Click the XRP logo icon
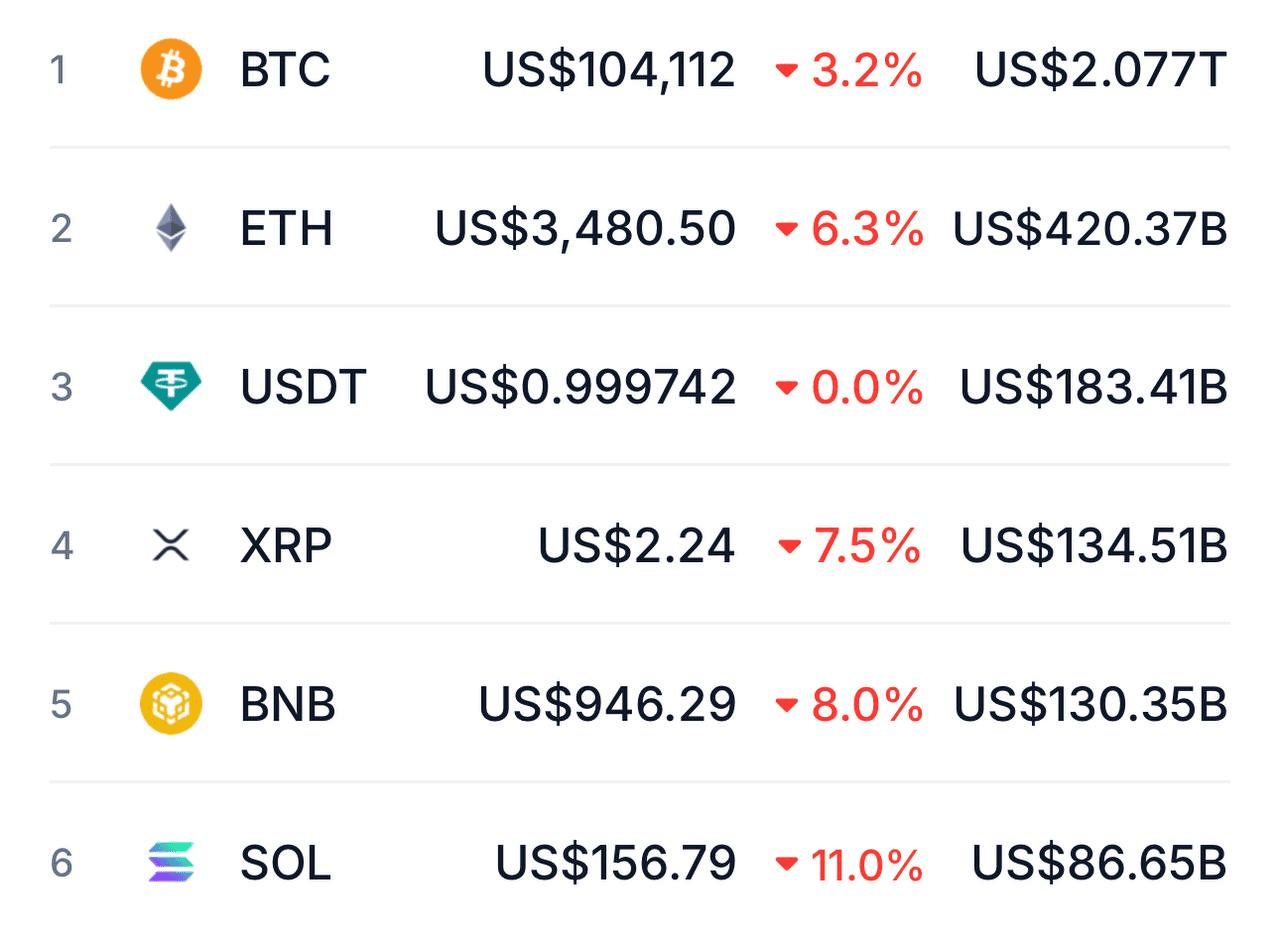 pyautogui.click(x=171, y=545)
